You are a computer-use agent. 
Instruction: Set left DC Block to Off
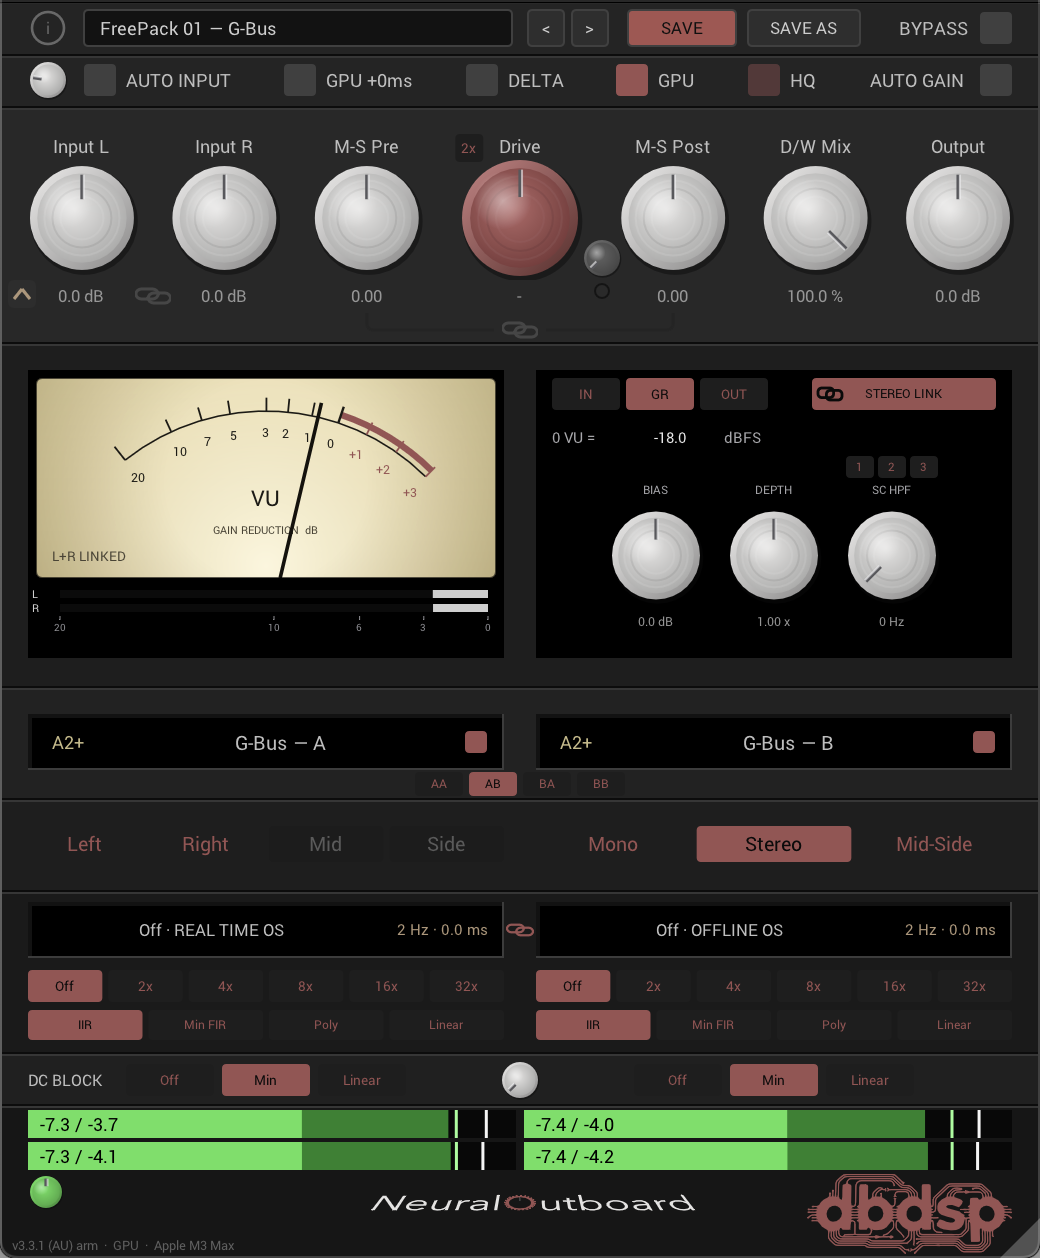pos(170,1080)
